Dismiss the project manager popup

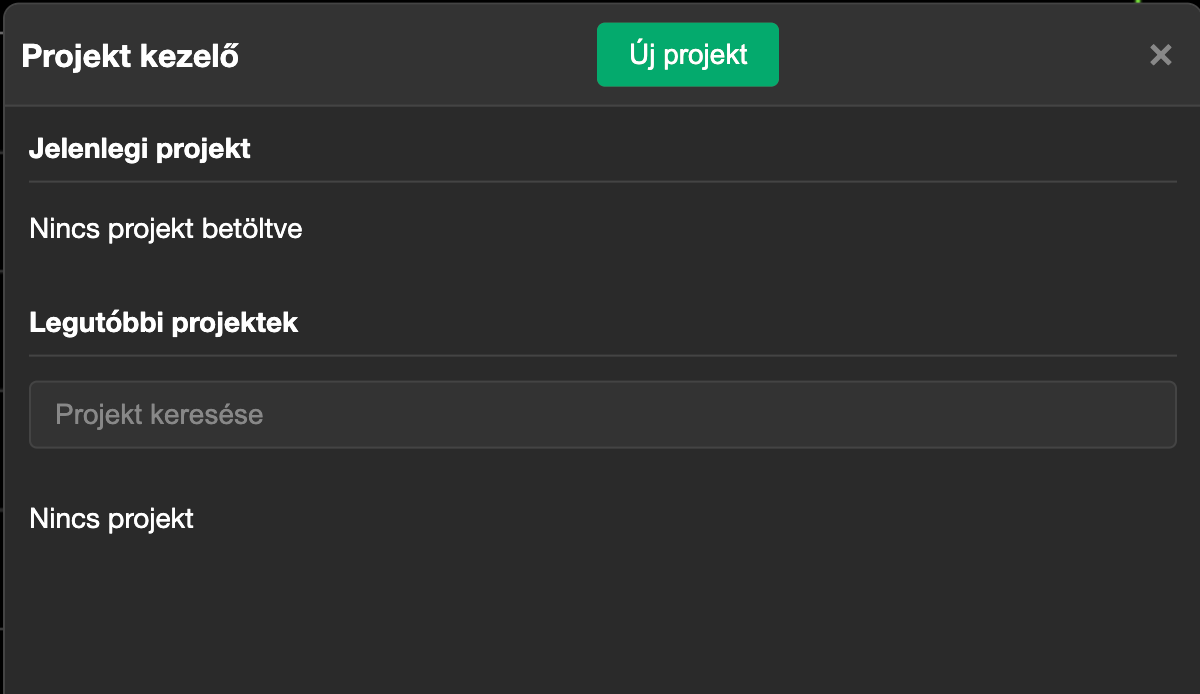tap(1160, 55)
